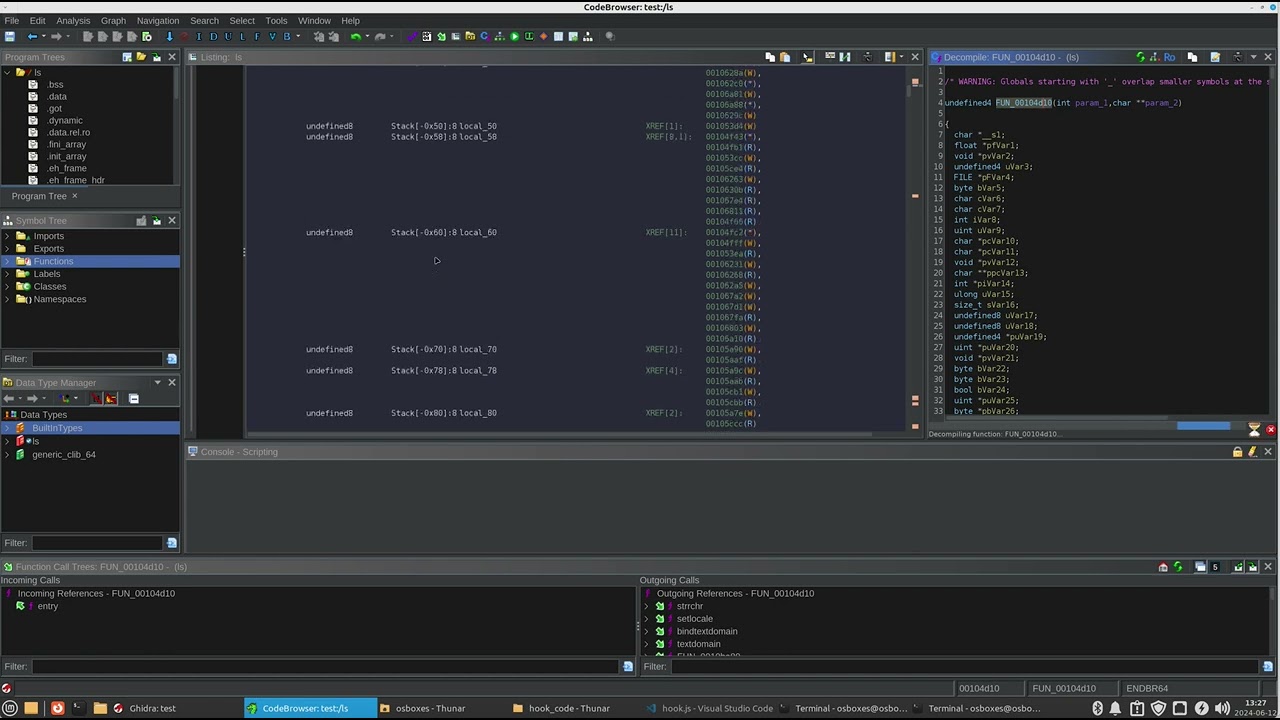This screenshot has height=720, width=1280.
Task: Open filter options in Data Type Manager
Action: click(171, 543)
